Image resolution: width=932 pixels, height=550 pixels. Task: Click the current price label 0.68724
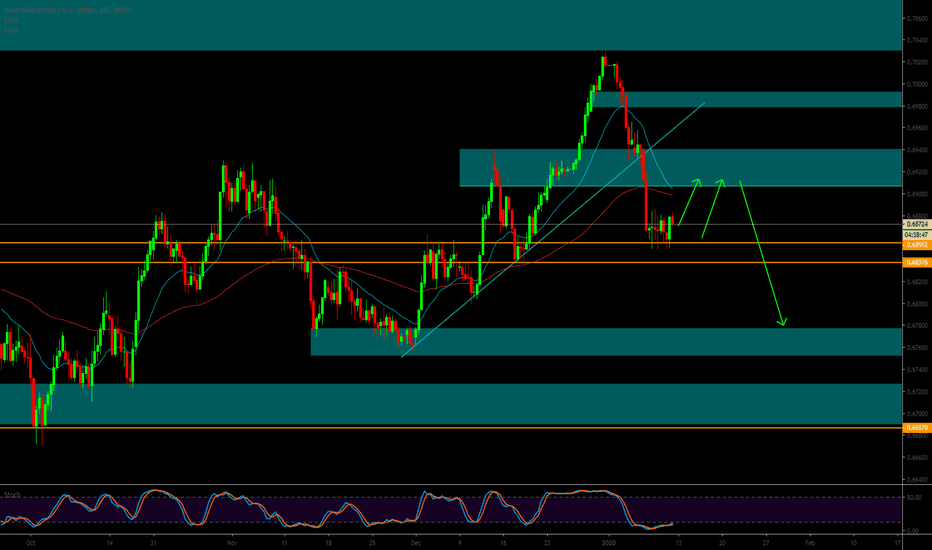(916, 225)
